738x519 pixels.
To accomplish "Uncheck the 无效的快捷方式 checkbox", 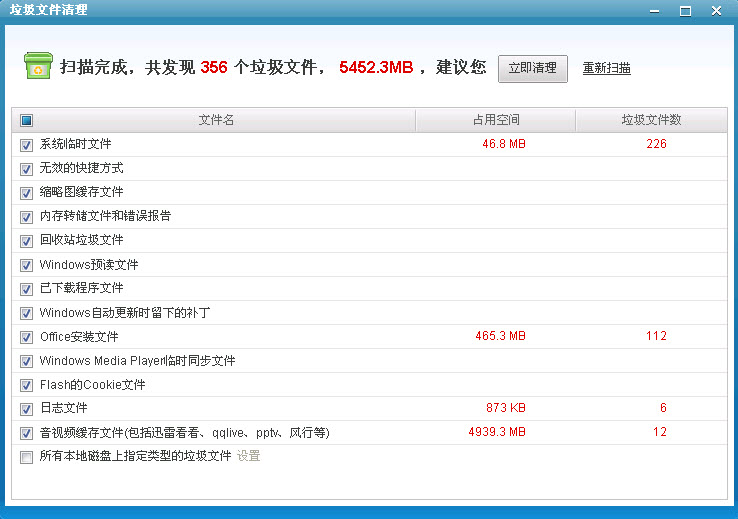I will [x=27, y=169].
